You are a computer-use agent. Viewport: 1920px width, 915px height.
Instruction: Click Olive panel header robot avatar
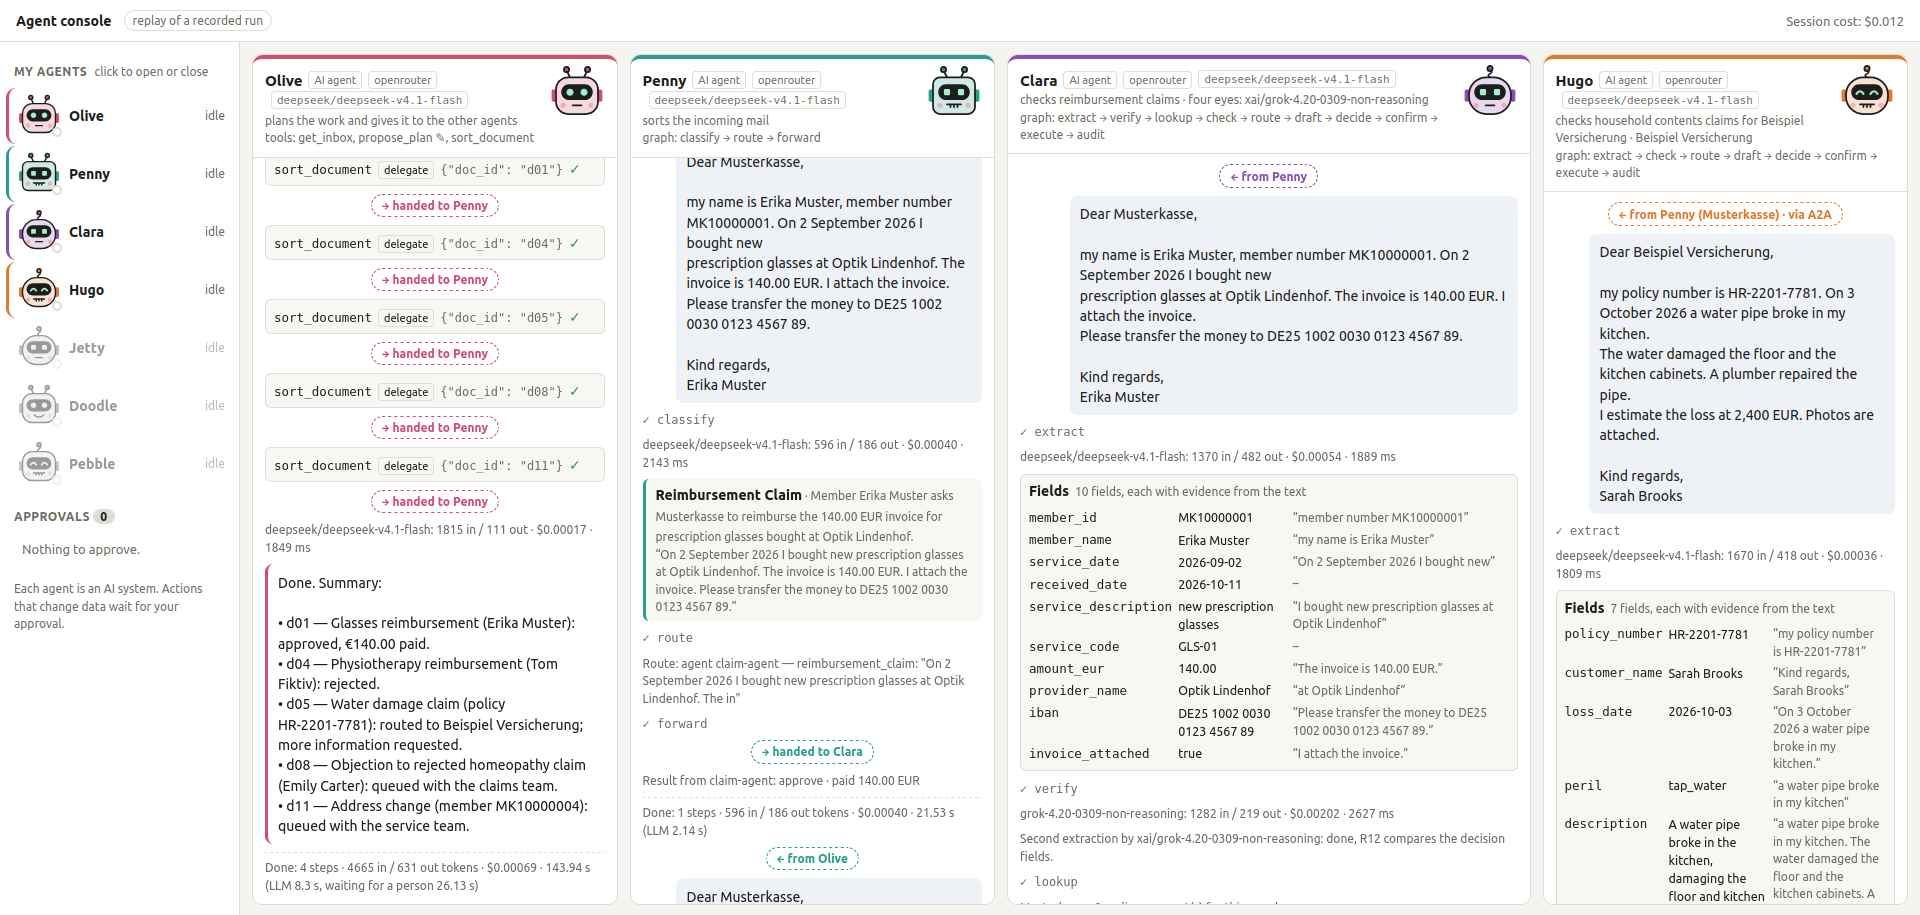click(x=577, y=92)
